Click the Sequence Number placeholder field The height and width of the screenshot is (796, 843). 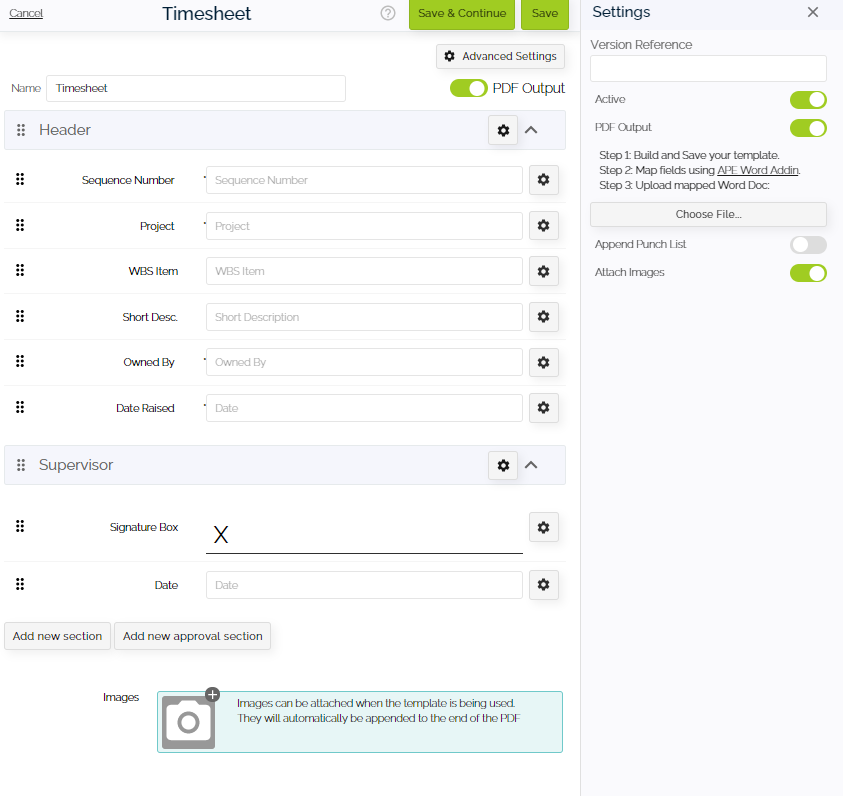364,180
